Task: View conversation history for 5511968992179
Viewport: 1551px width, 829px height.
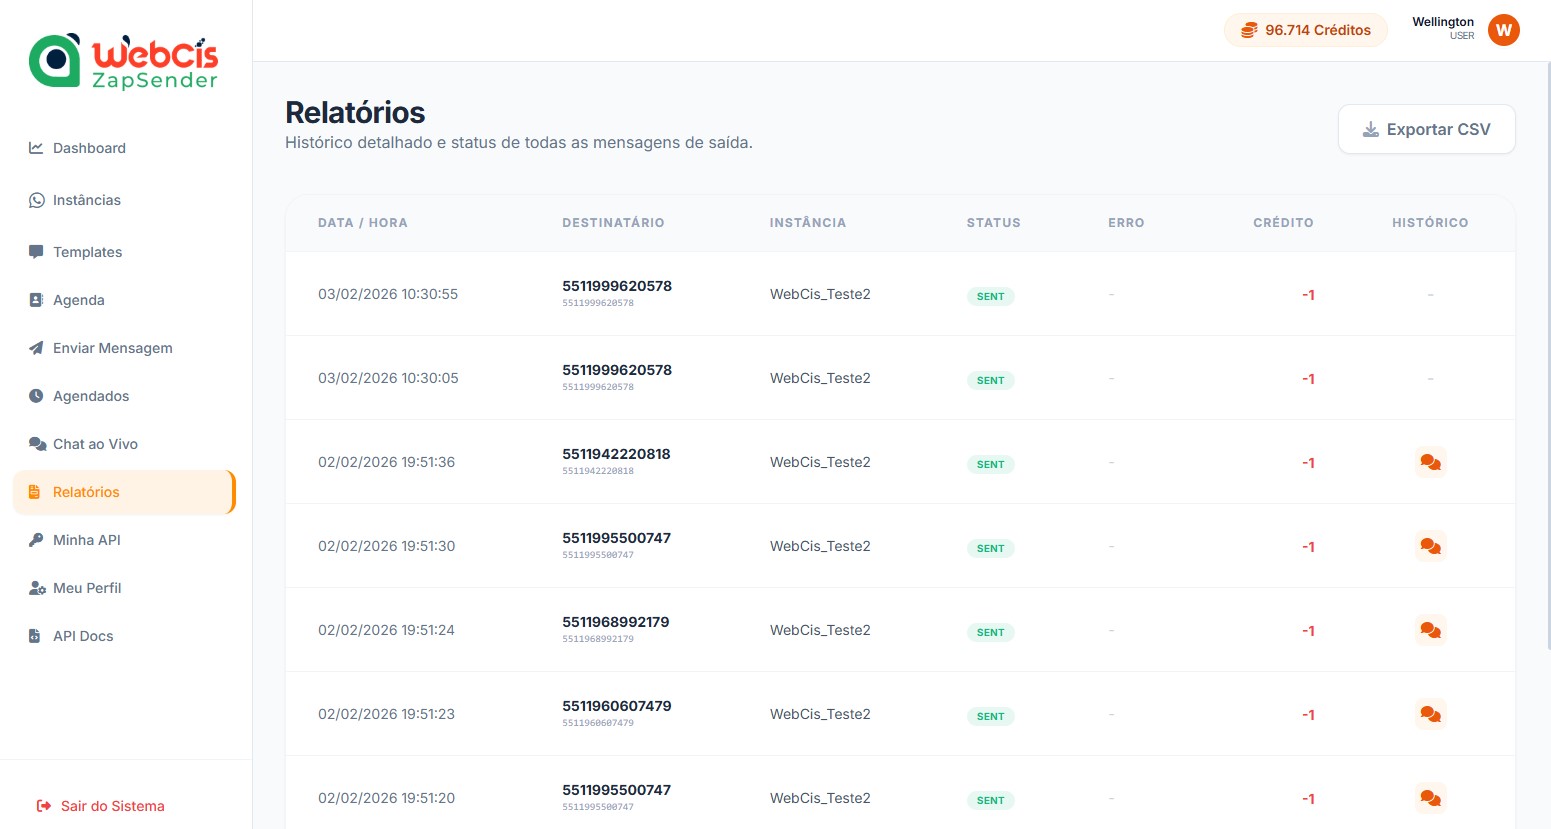Action: point(1430,630)
